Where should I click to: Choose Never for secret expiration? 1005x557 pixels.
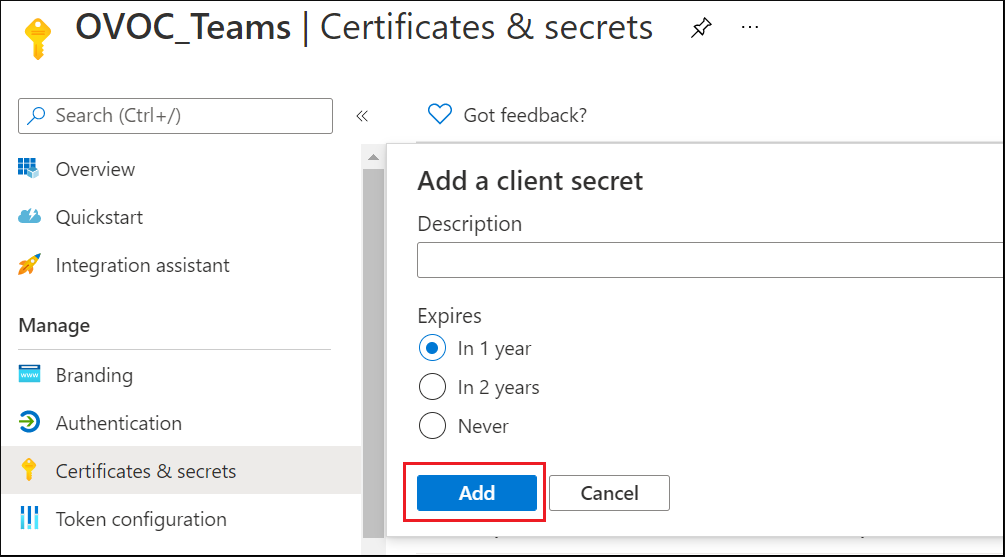(x=432, y=426)
